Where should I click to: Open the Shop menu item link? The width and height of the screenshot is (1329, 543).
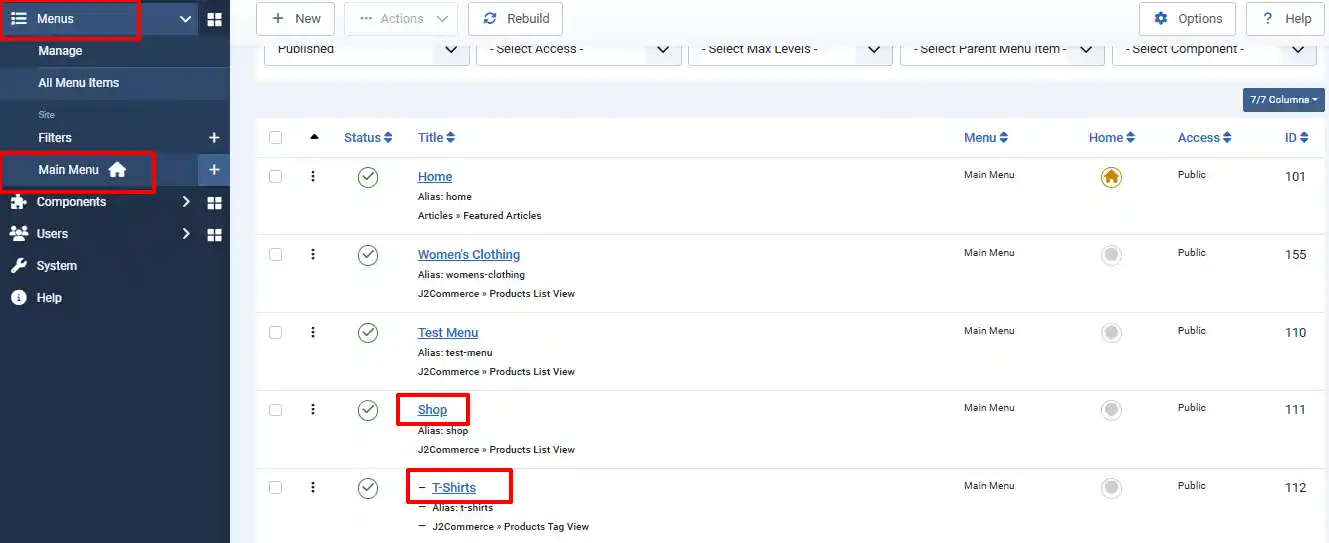432,410
